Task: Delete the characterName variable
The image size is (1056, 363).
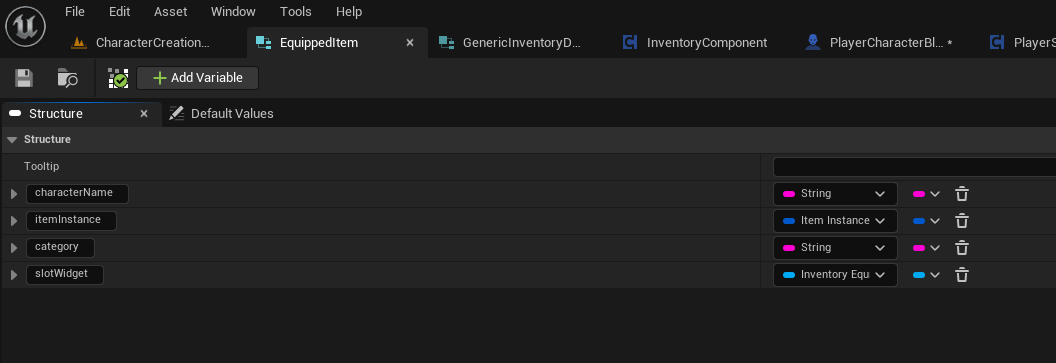Action: pos(962,194)
